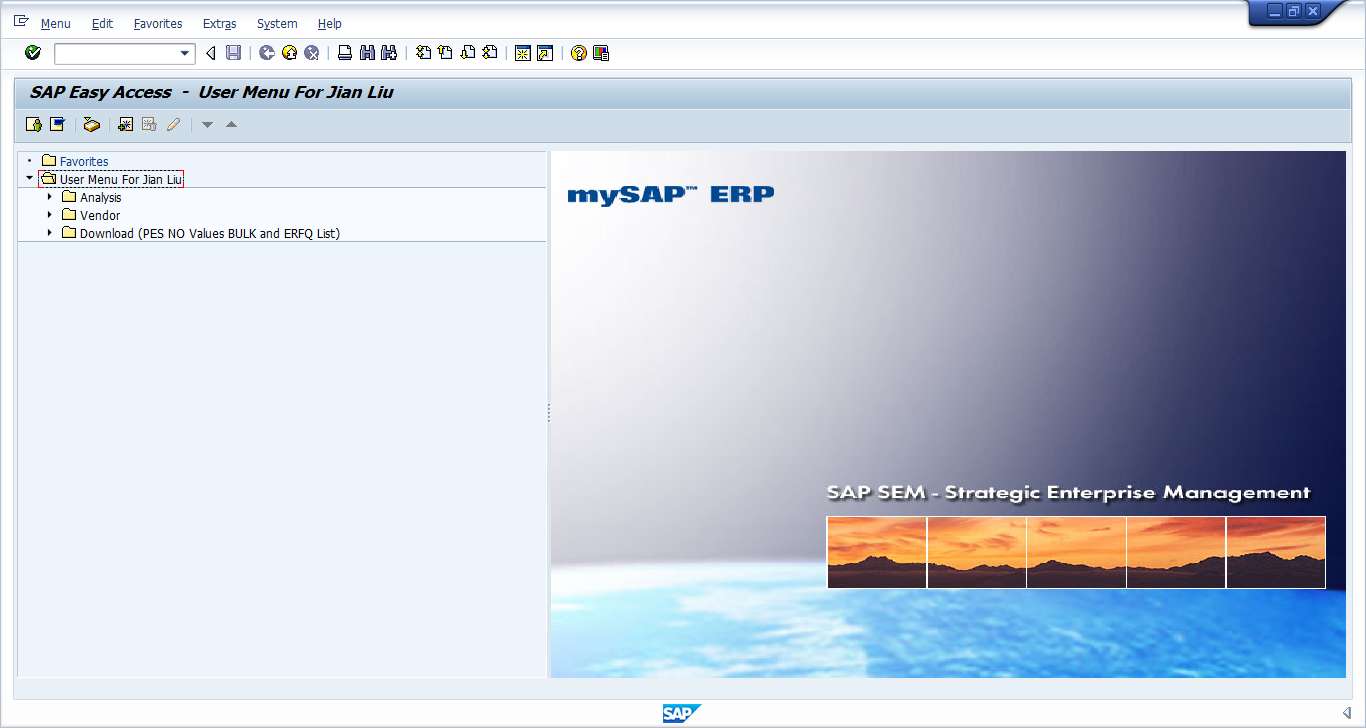Click the Print icon
The height and width of the screenshot is (728, 1366).
pyautogui.click(x=345, y=53)
